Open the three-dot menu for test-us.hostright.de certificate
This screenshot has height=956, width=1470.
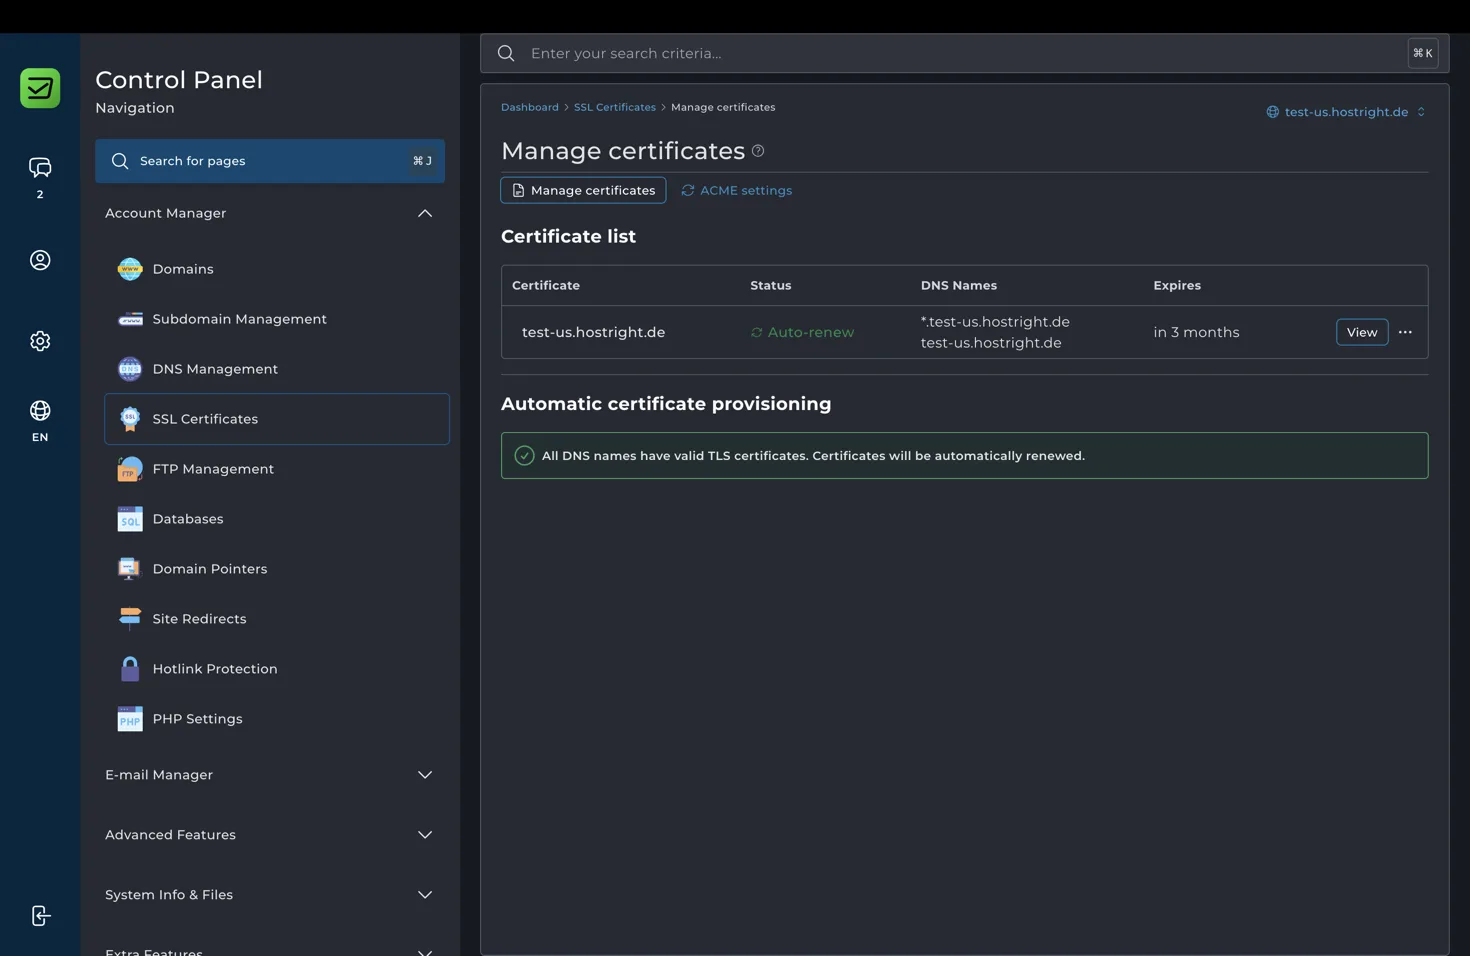[x=1405, y=332]
